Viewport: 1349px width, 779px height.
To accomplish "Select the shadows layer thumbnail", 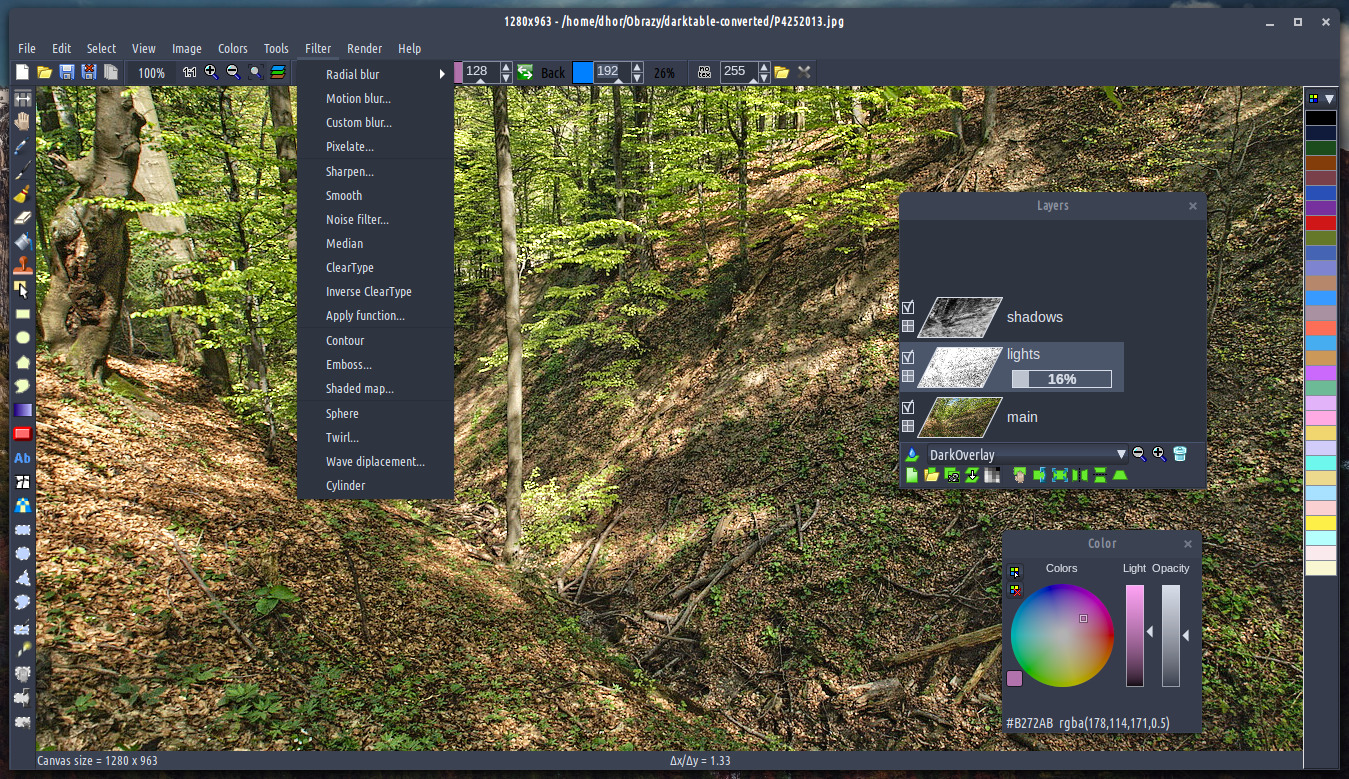I will 960,317.
